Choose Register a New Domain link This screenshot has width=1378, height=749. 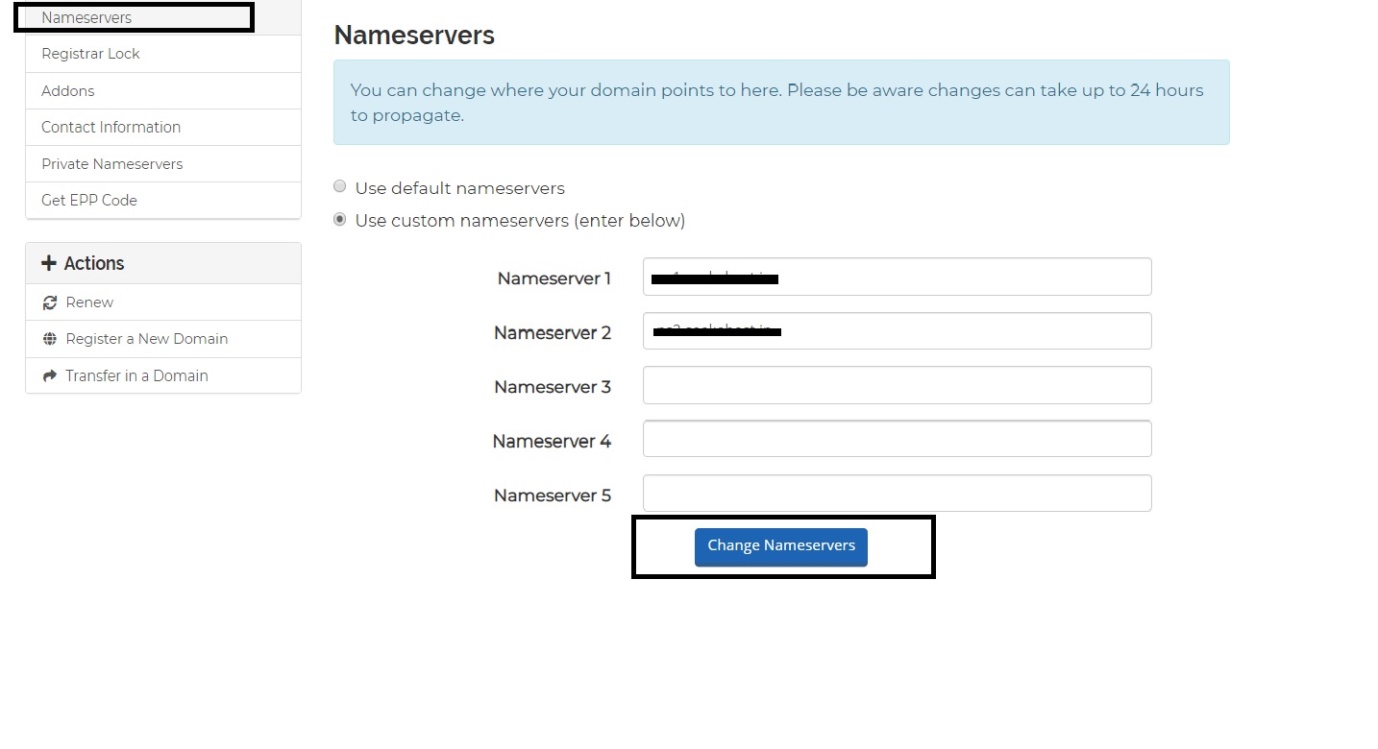coord(163,339)
